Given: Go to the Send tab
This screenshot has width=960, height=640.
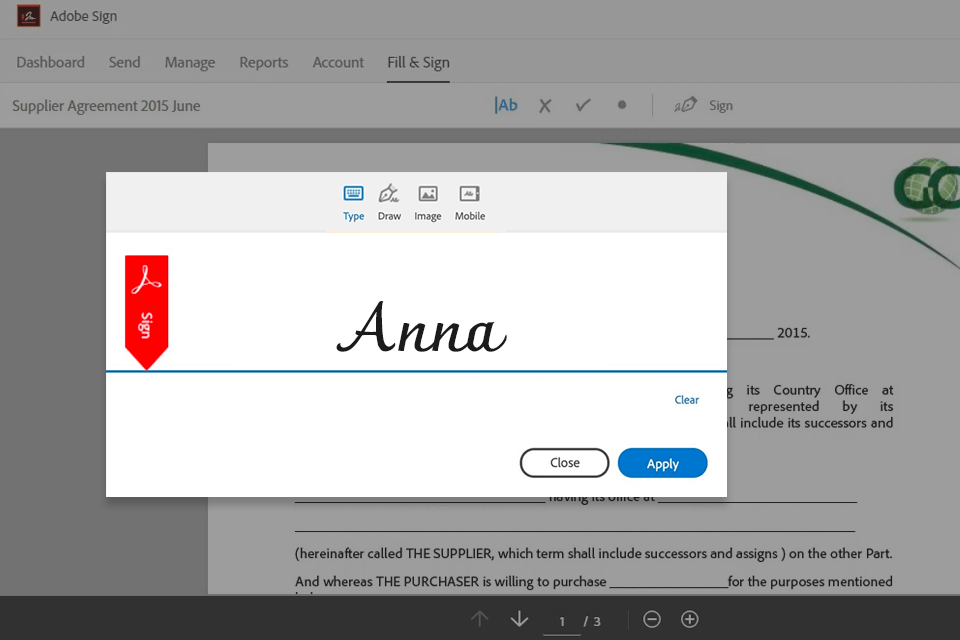Looking at the screenshot, I should click(124, 62).
